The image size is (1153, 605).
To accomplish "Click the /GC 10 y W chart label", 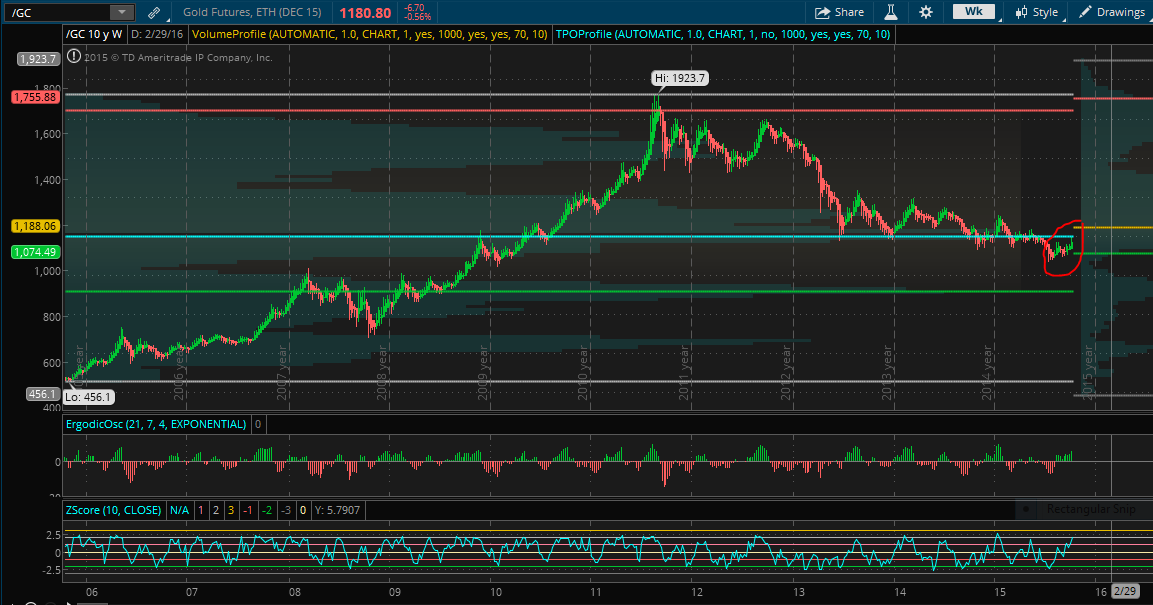I will (x=94, y=34).
